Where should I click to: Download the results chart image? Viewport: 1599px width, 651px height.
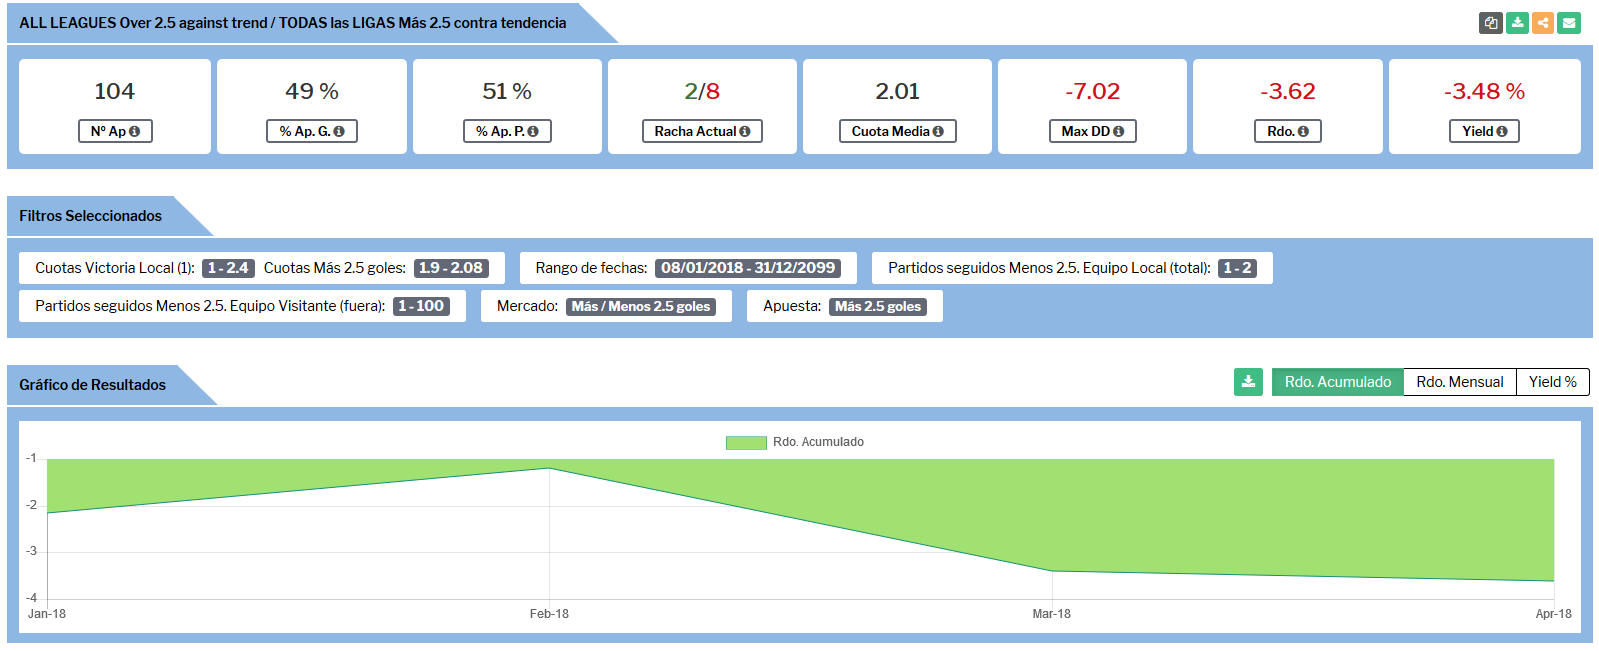[x=1248, y=382]
